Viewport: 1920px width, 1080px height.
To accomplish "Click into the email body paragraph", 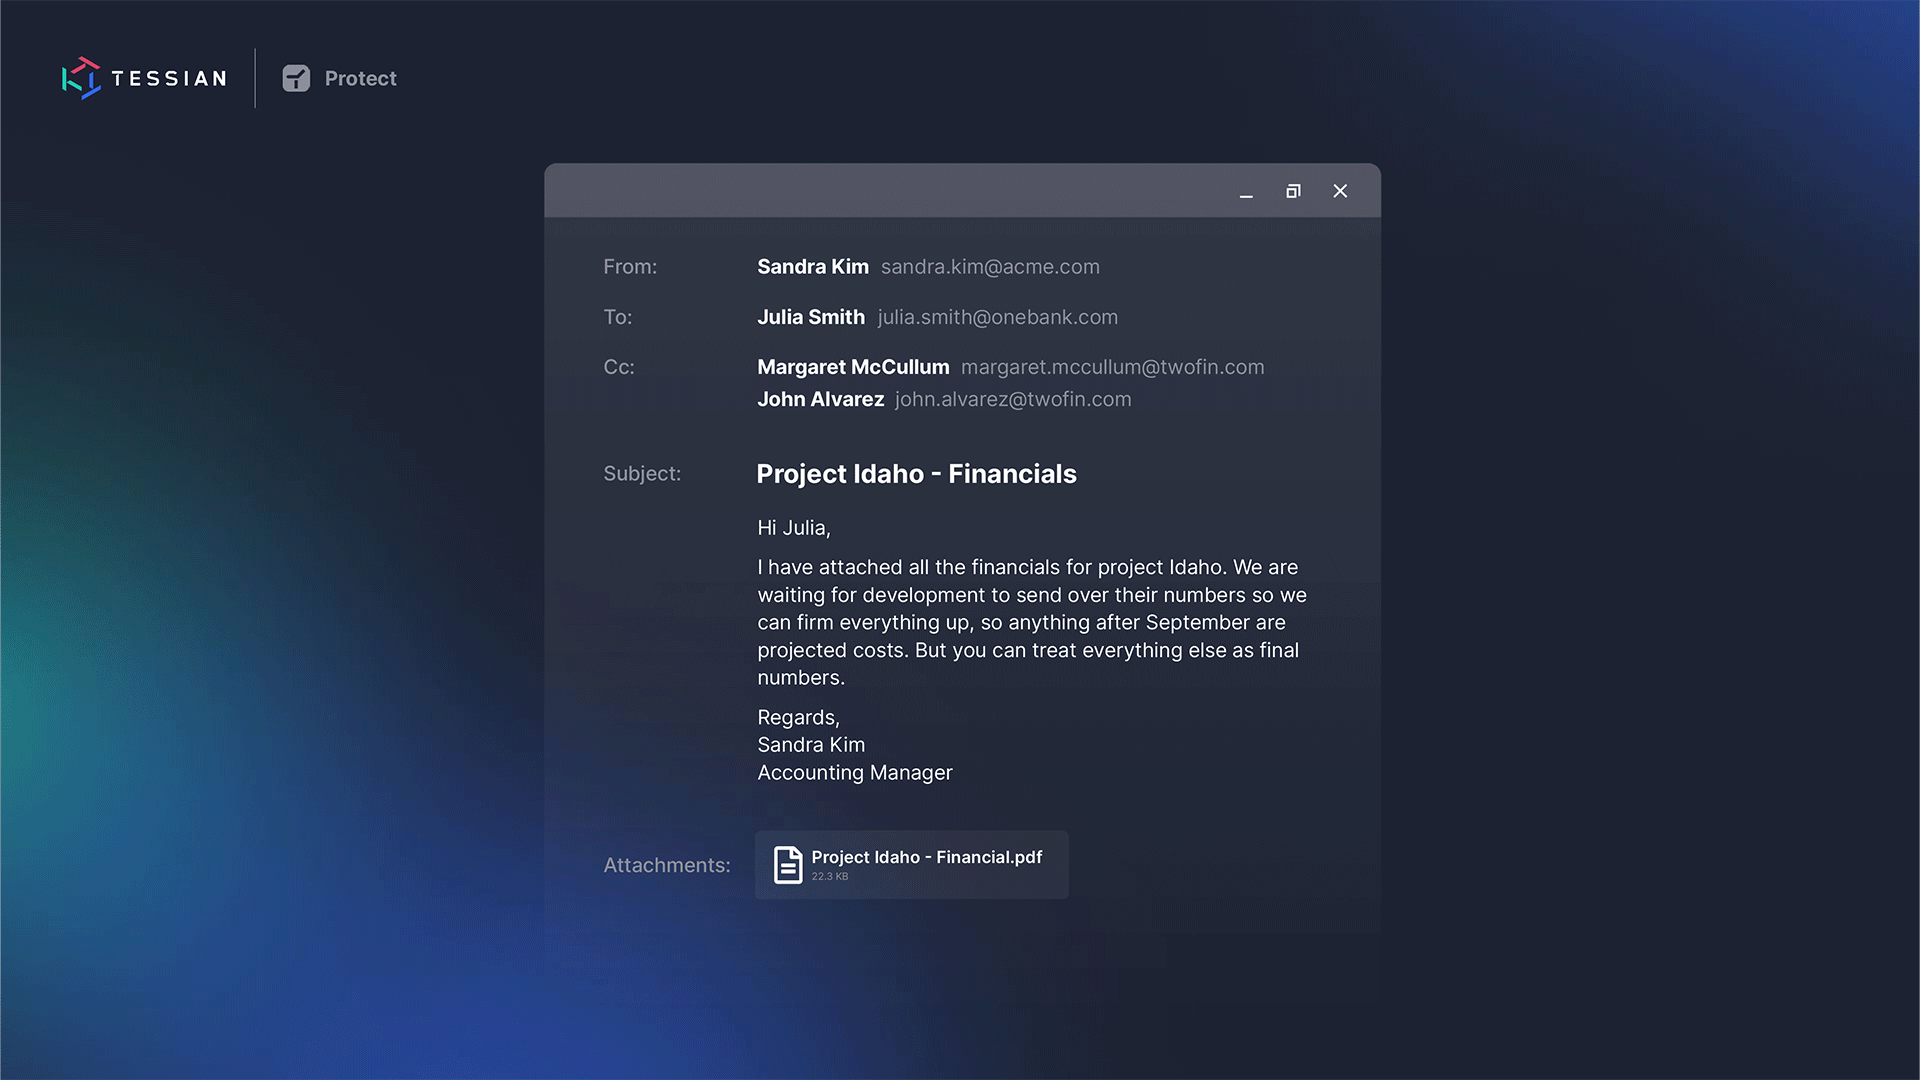I will pyautogui.click(x=1030, y=622).
